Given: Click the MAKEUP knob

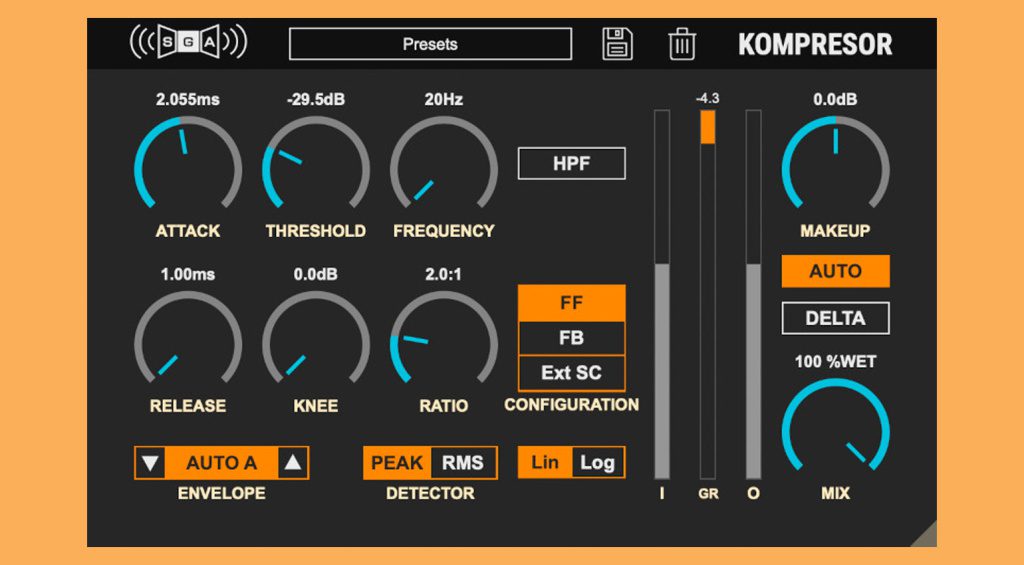Looking at the screenshot, I should [x=835, y=163].
